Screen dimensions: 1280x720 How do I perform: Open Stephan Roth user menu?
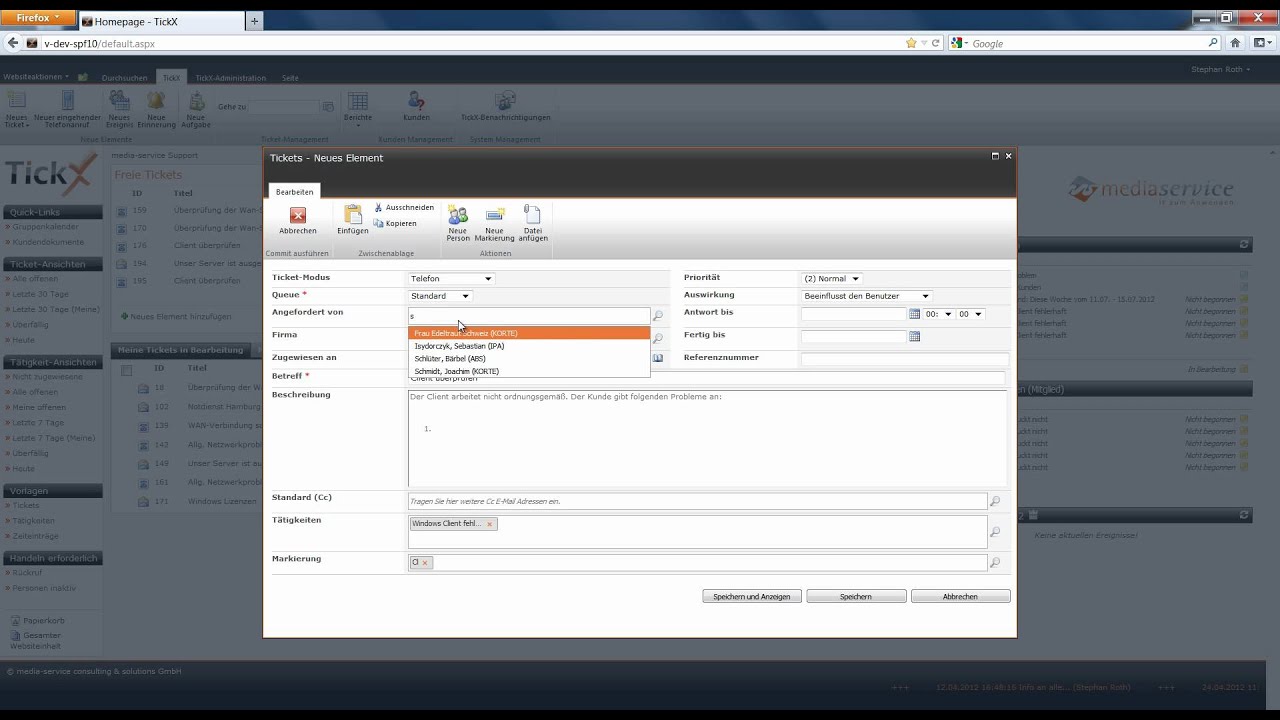[x=1219, y=70]
